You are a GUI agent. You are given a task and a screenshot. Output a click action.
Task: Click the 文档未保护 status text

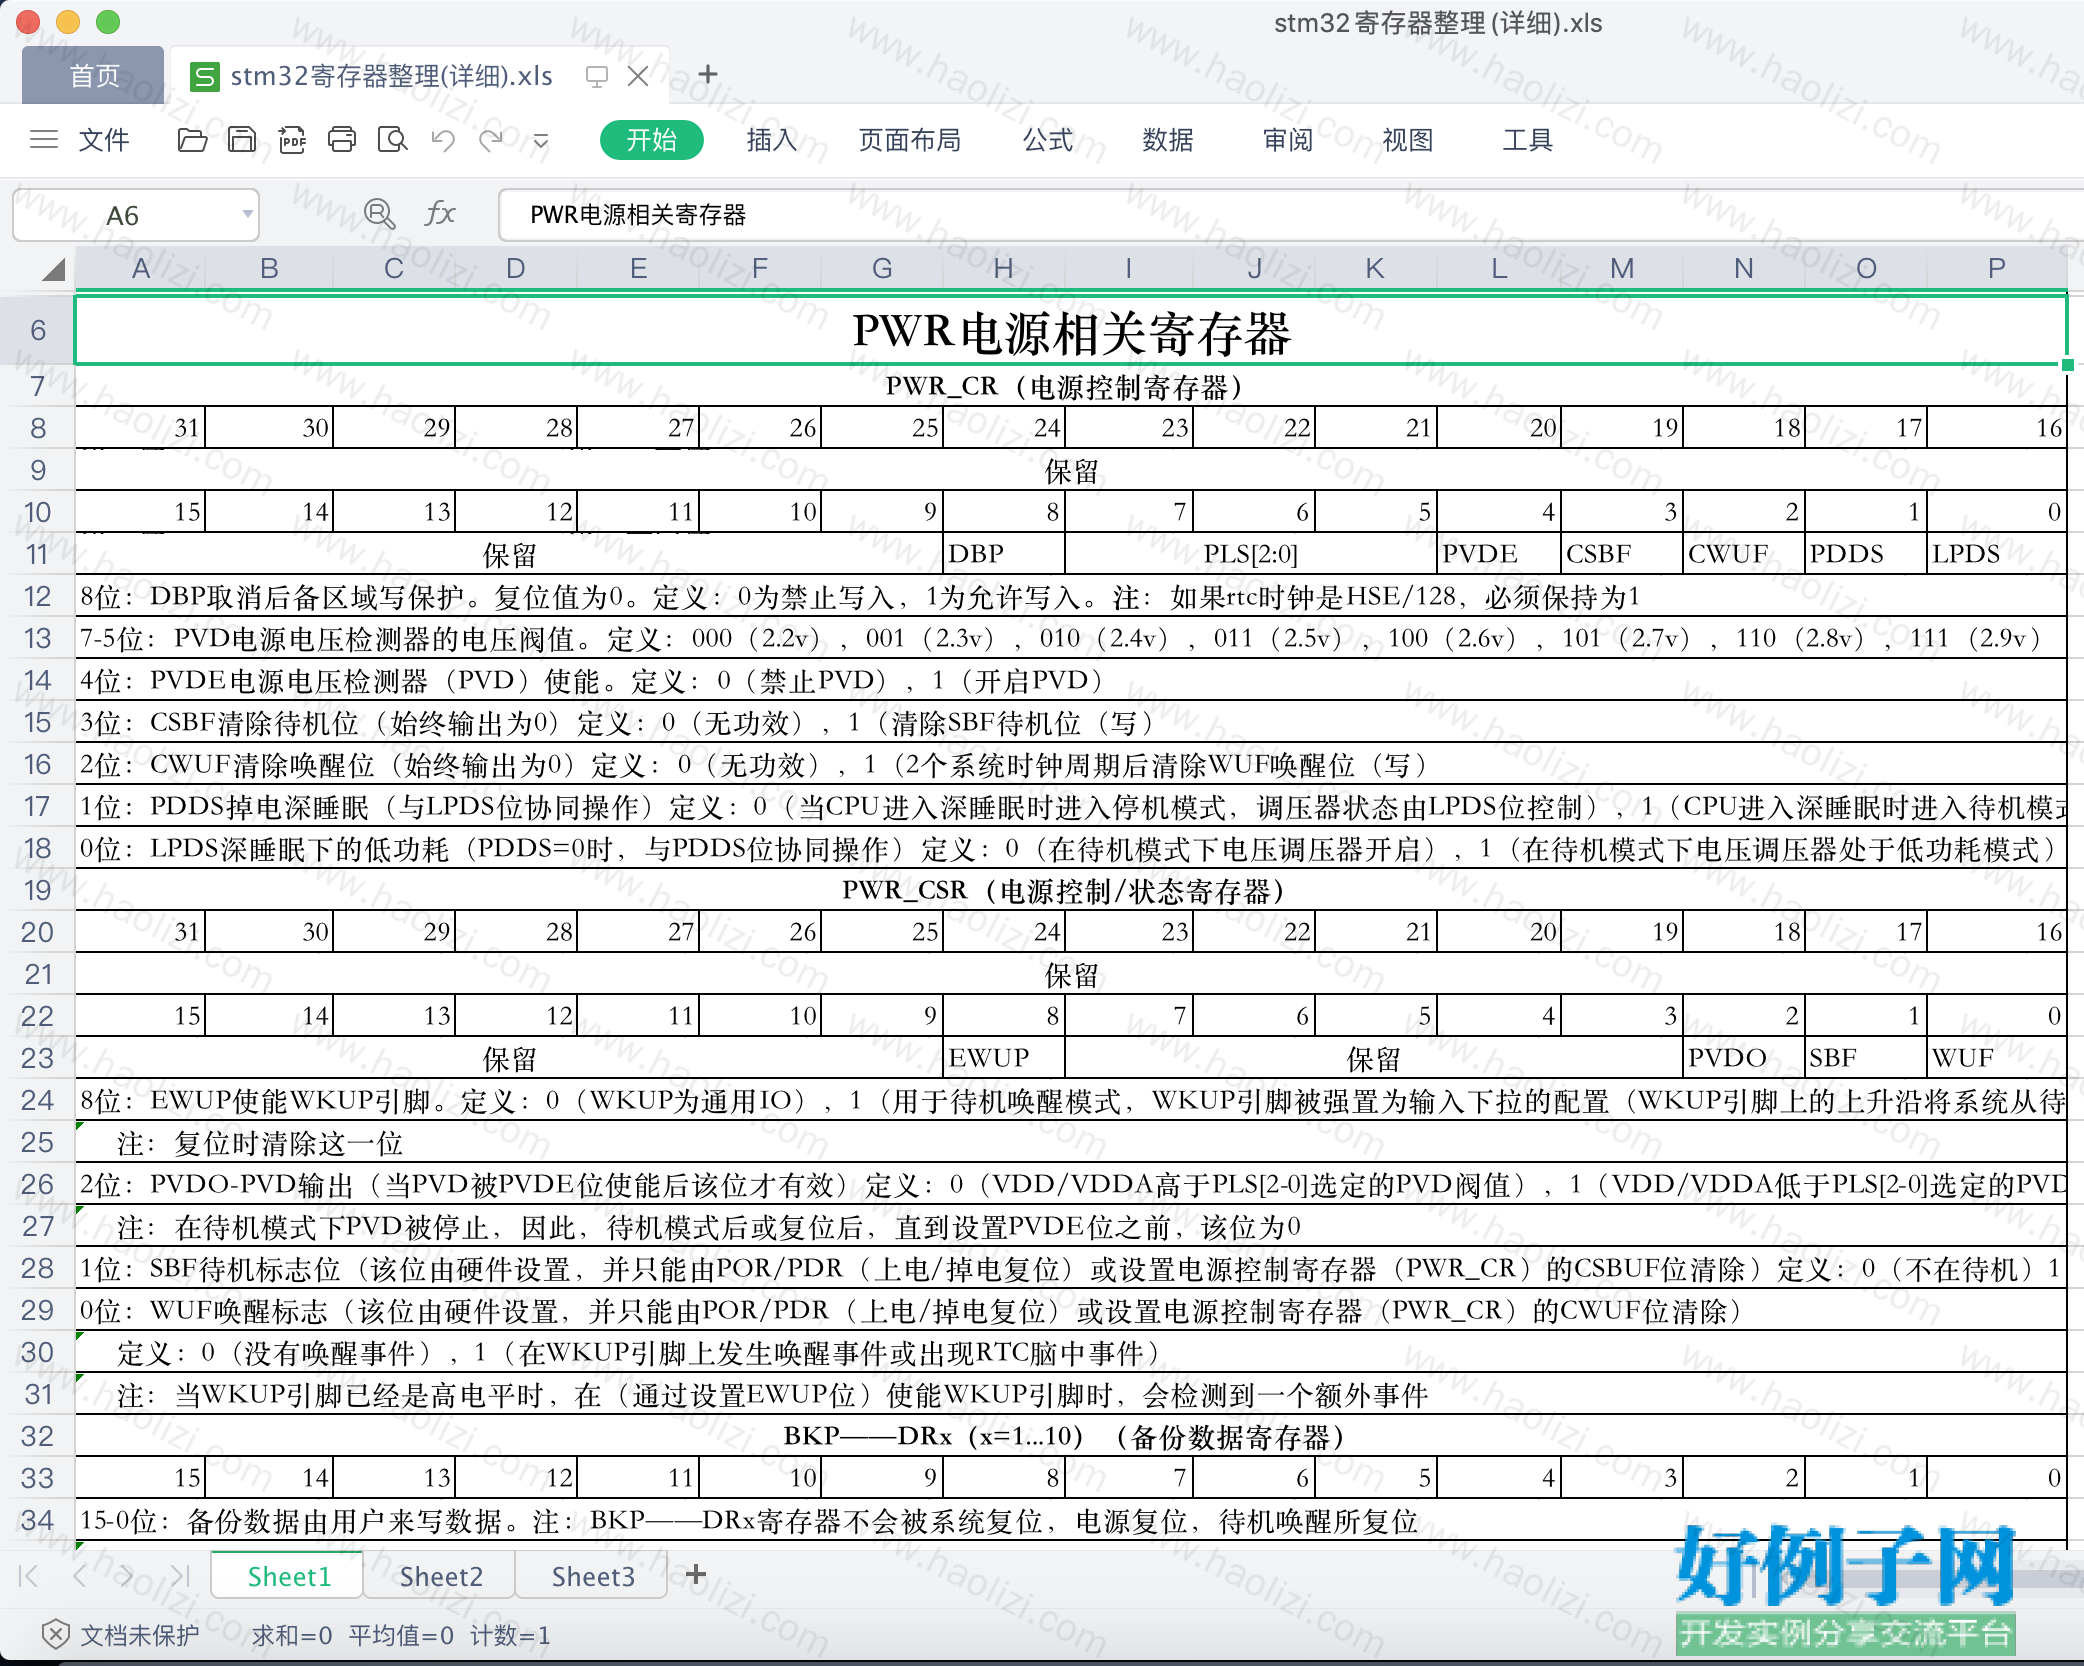(x=140, y=1636)
